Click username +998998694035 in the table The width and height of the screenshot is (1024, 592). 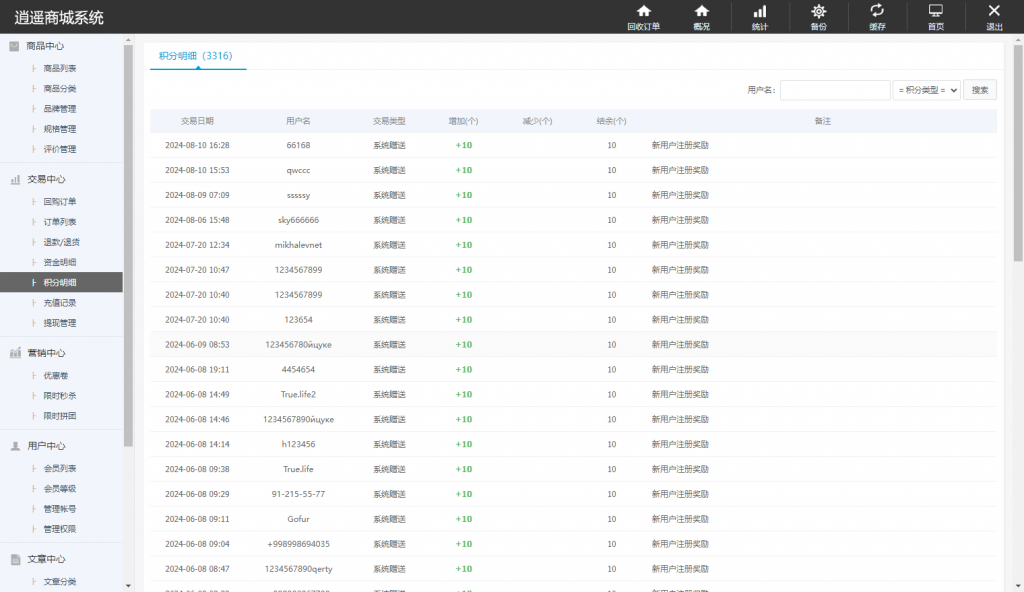[298, 544]
